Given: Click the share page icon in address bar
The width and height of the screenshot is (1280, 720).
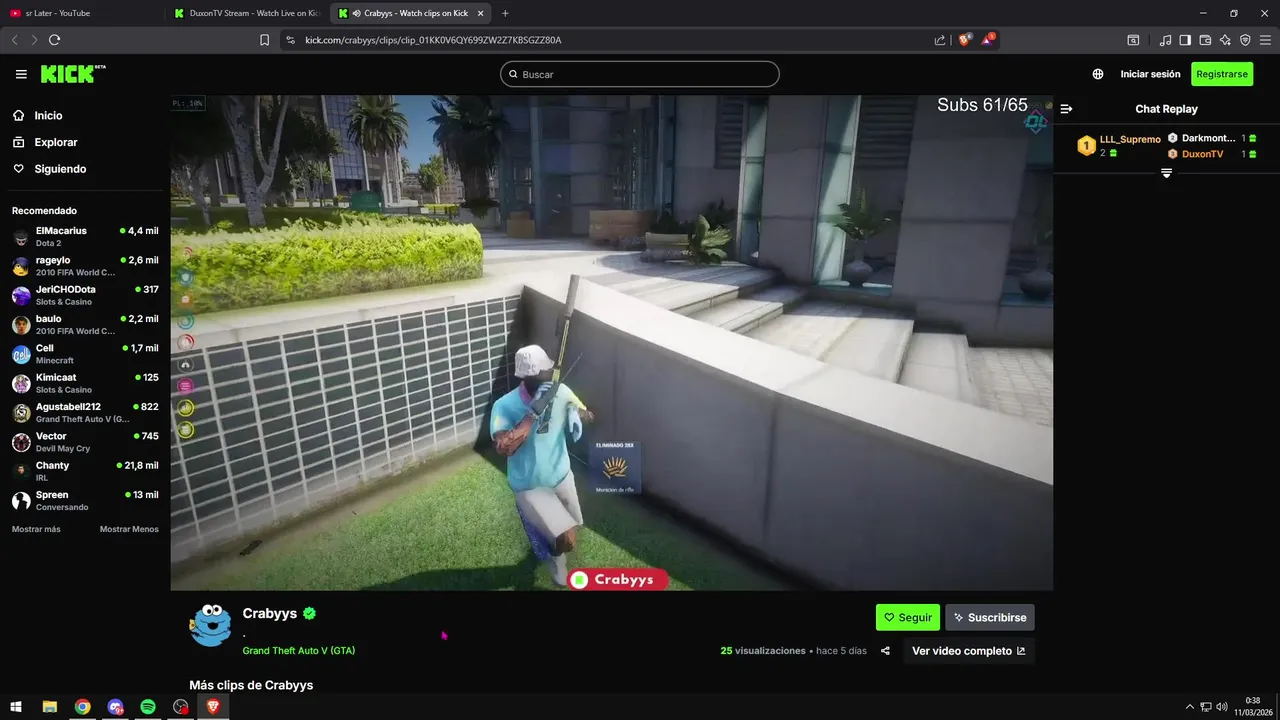Looking at the screenshot, I should tap(940, 40).
